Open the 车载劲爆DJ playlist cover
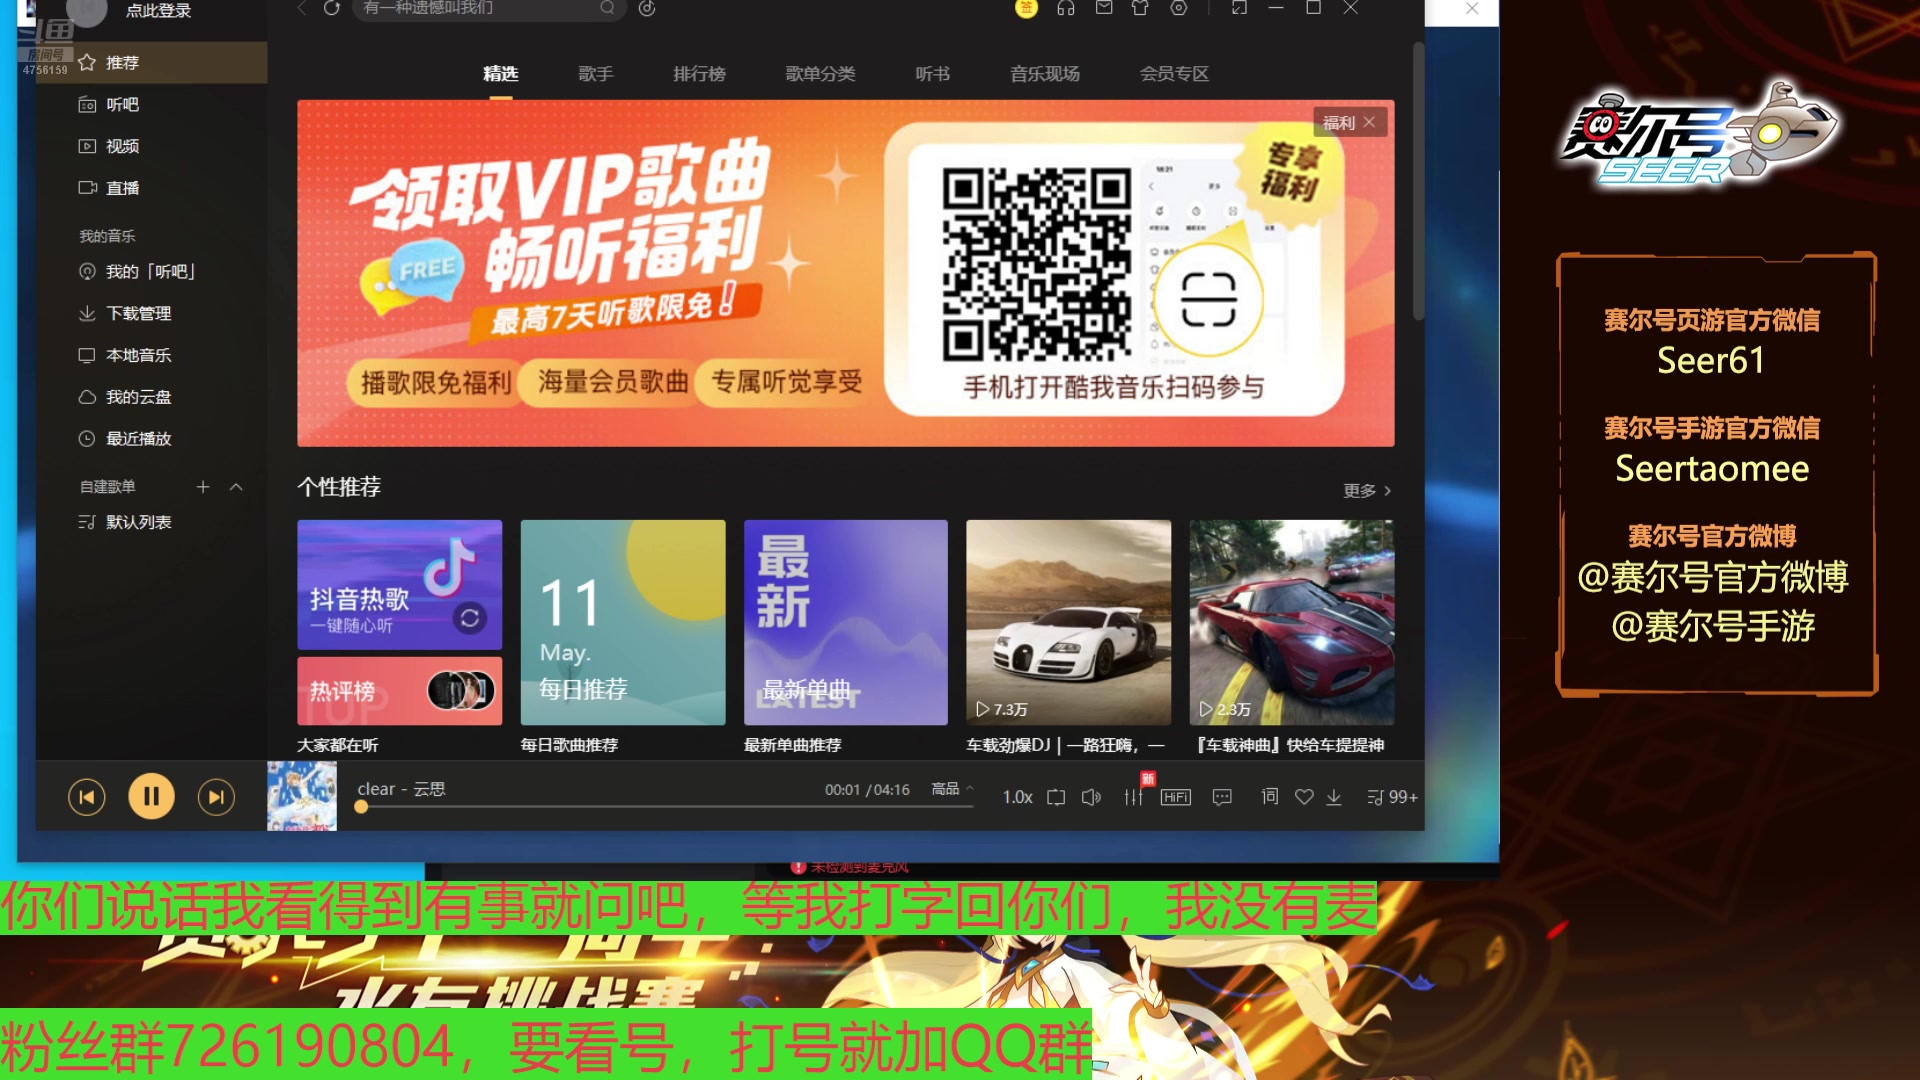 pos(1069,622)
